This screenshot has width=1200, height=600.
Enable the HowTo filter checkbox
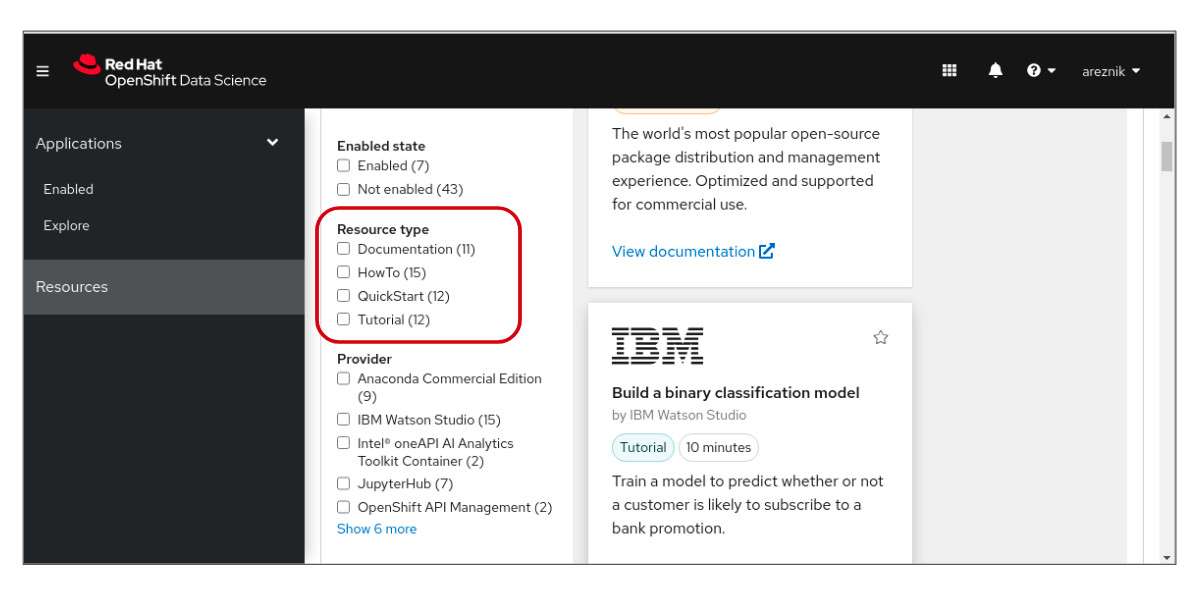tap(344, 272)
